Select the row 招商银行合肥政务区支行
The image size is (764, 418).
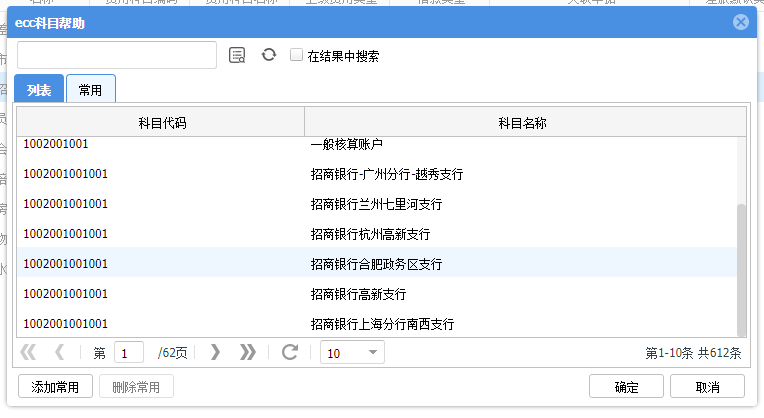pyautogui.click(x=377, y=264)
